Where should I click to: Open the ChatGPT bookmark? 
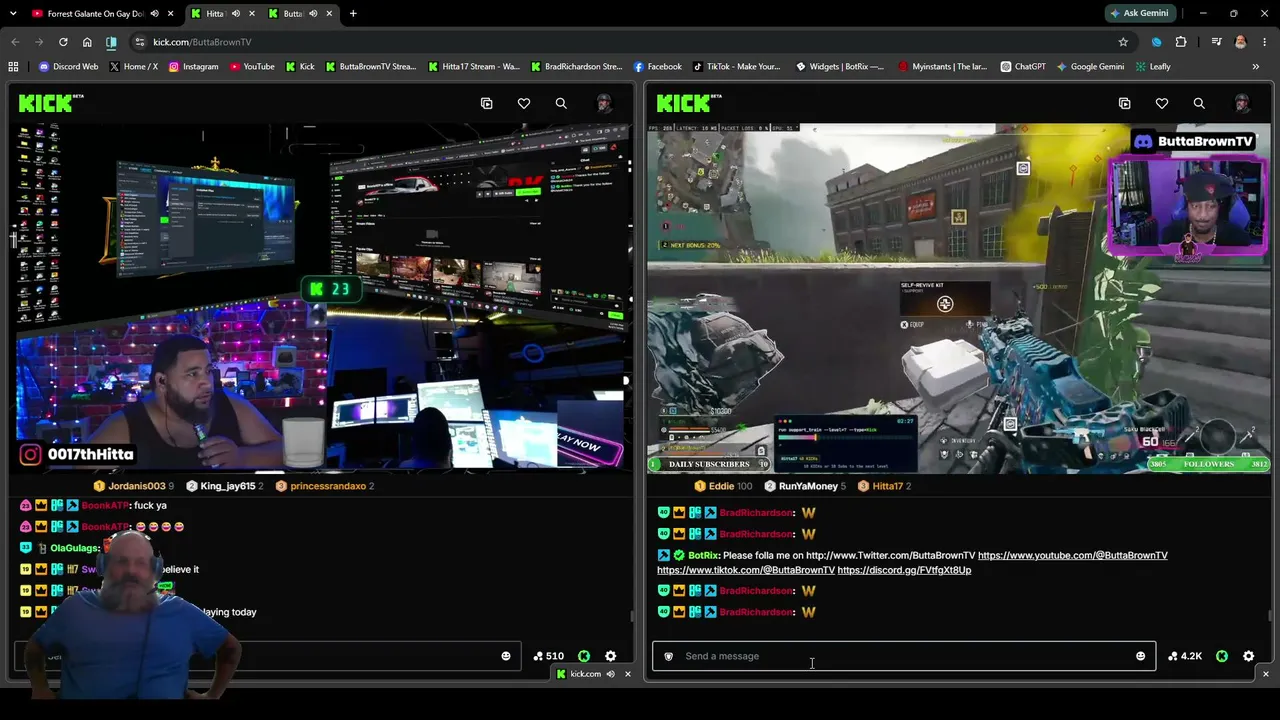click(1023, 67)
